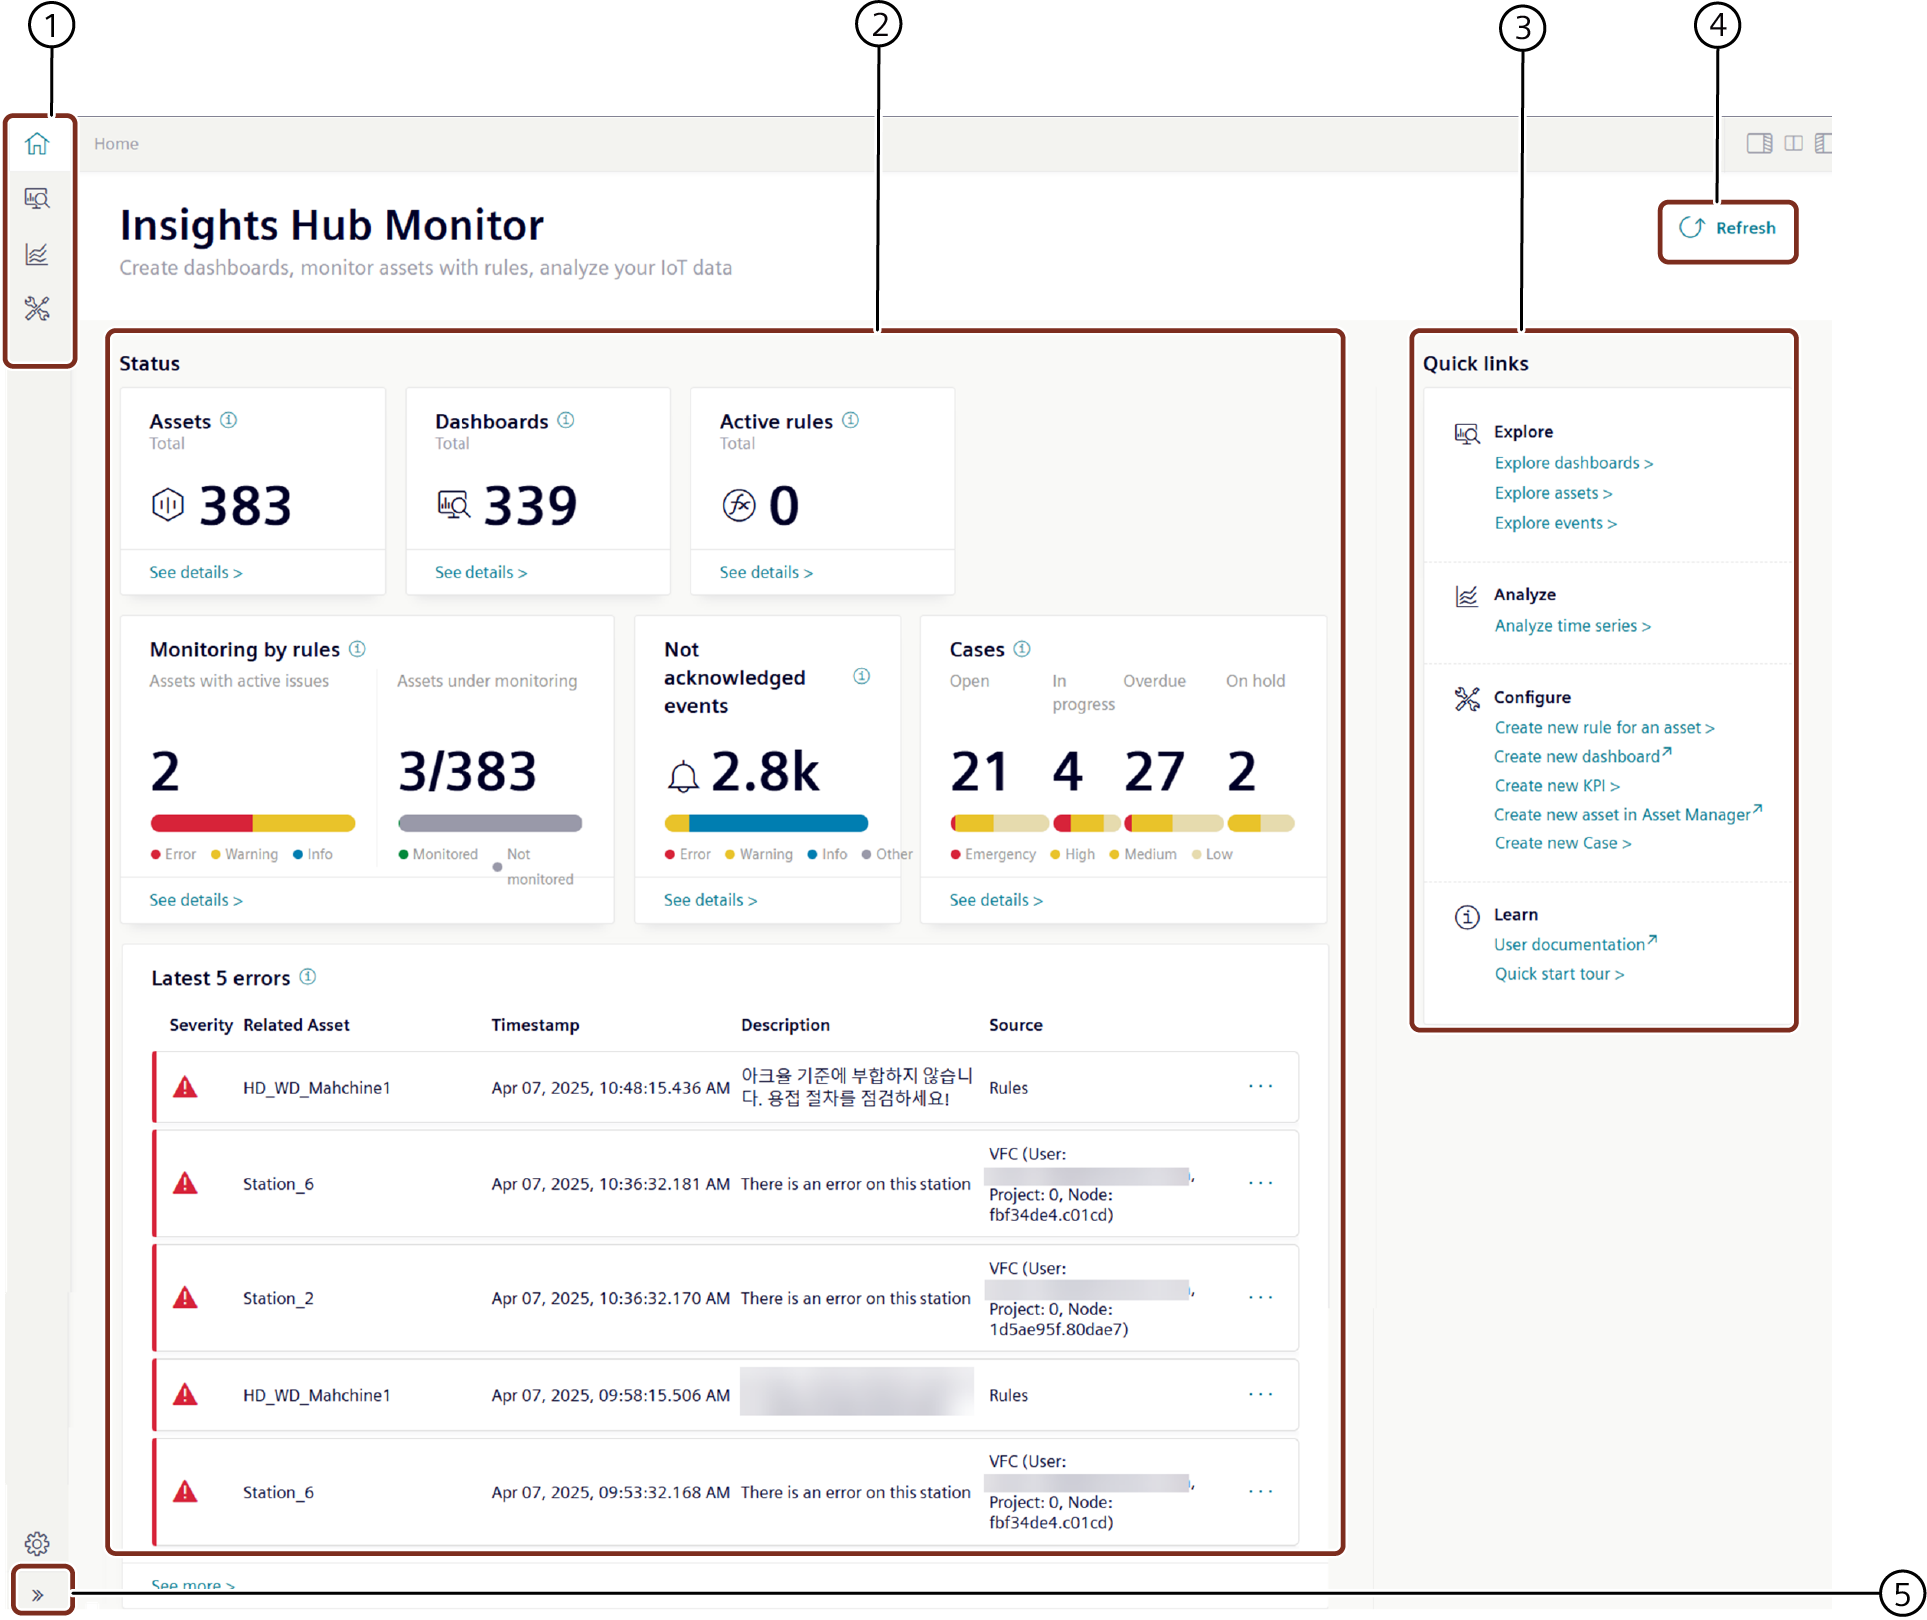The height and width of the screenshot is (1620, 1927).
Task: Open more options for Station_2 error row
Action: tap(1261, 1298)
